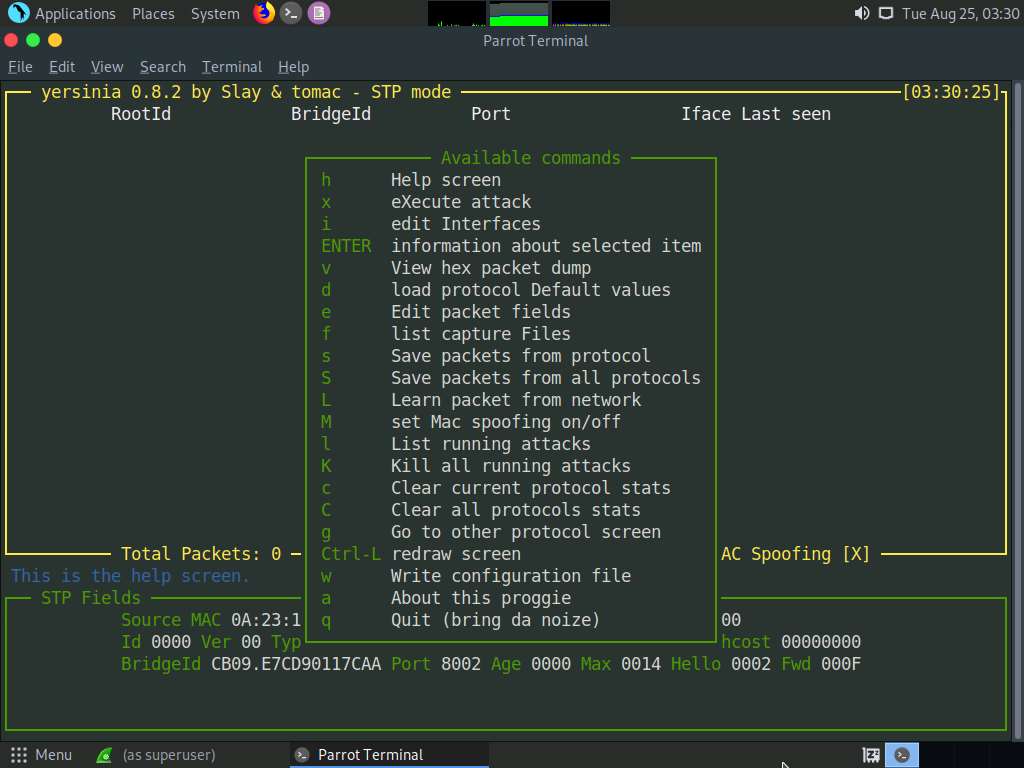
Task: Click the yellow window button
Action: pyautogui.click(x=55, y=40)
